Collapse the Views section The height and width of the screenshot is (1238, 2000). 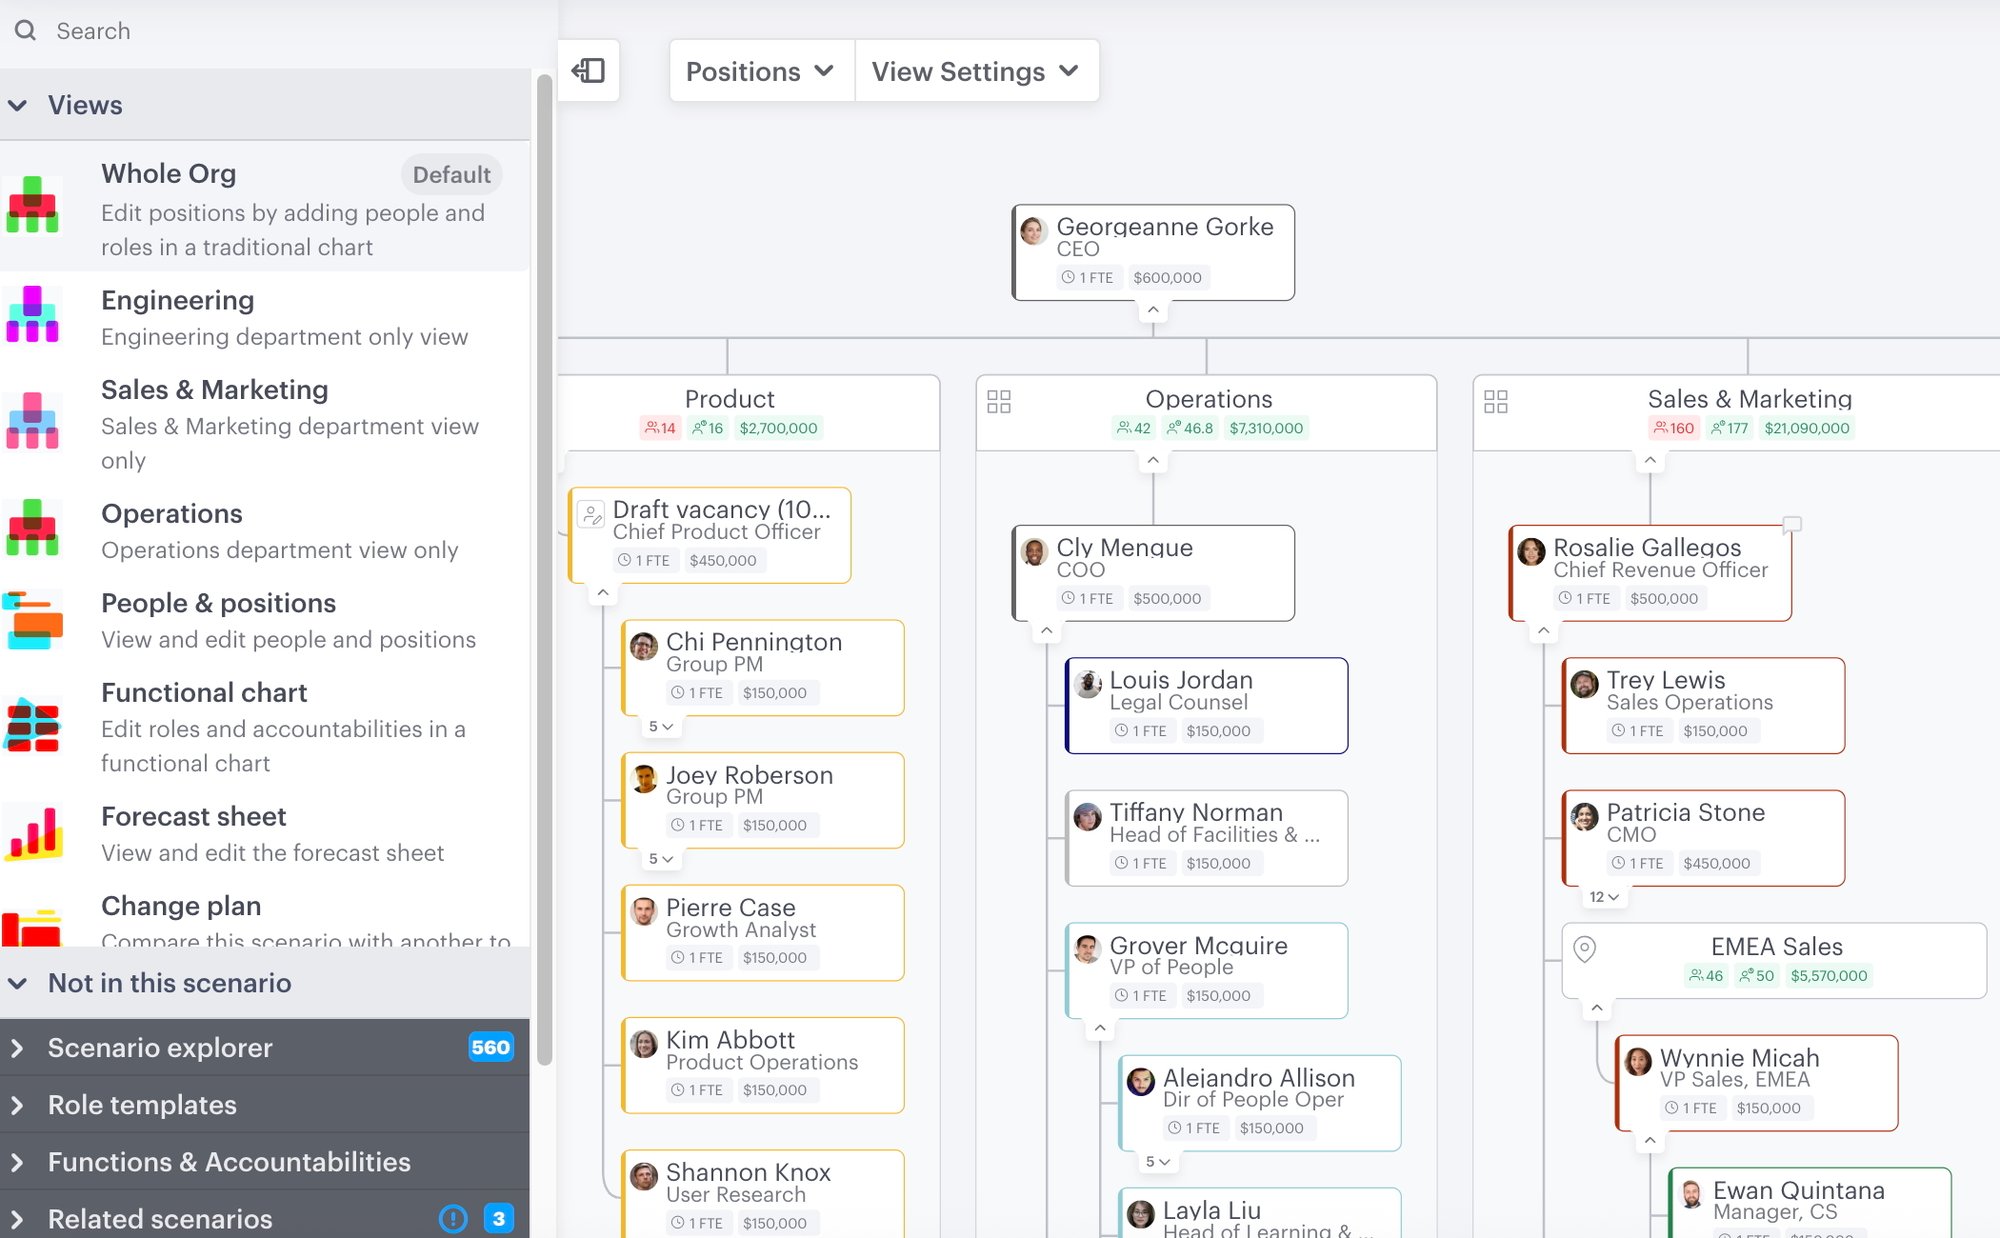pyautogui.click(x=18, y=104)
